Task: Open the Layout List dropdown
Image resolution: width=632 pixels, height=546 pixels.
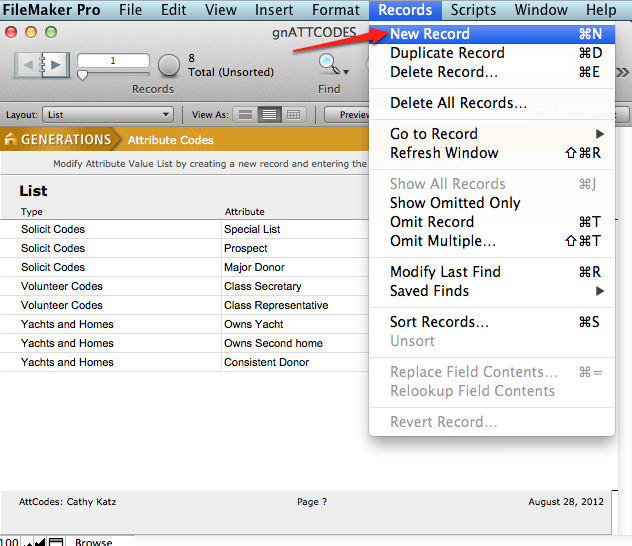Action: click(x=108, y=115)
